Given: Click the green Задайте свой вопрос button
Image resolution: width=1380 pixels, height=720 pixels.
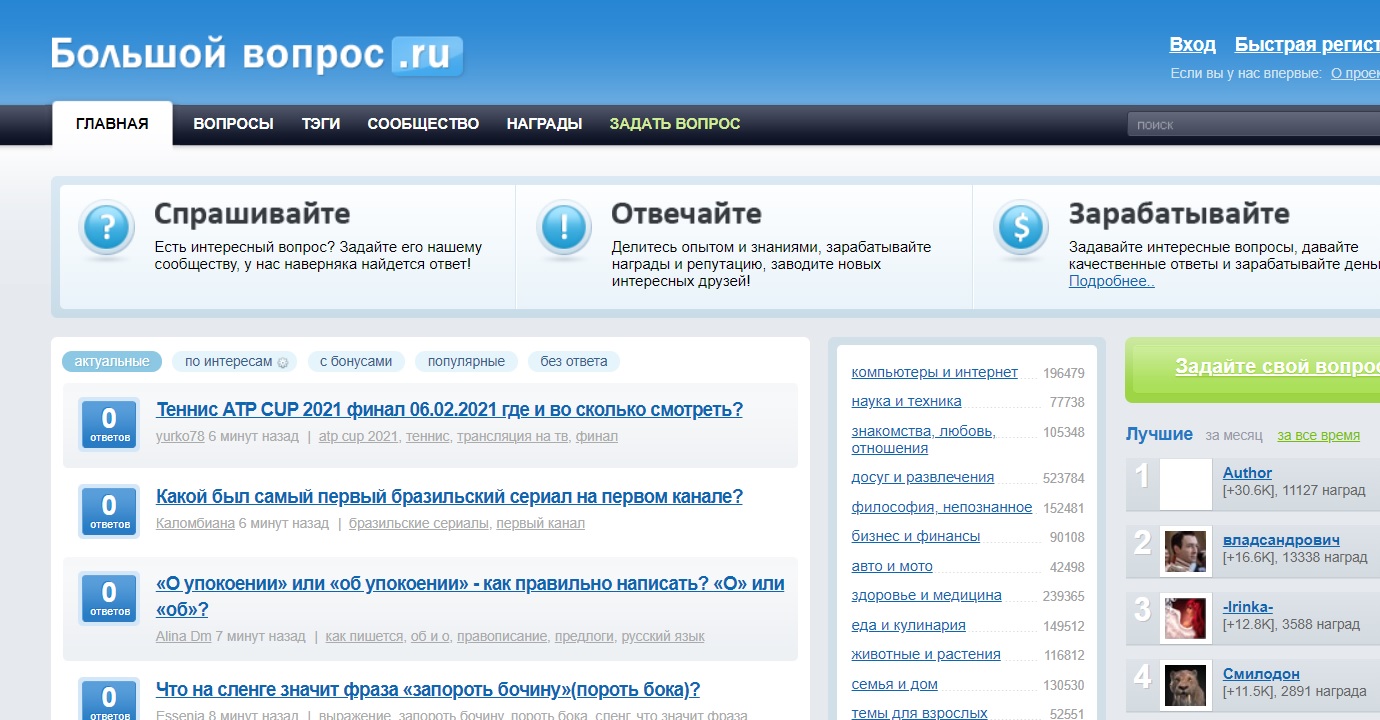Looking at the screenshot, I should point(1252,368).
